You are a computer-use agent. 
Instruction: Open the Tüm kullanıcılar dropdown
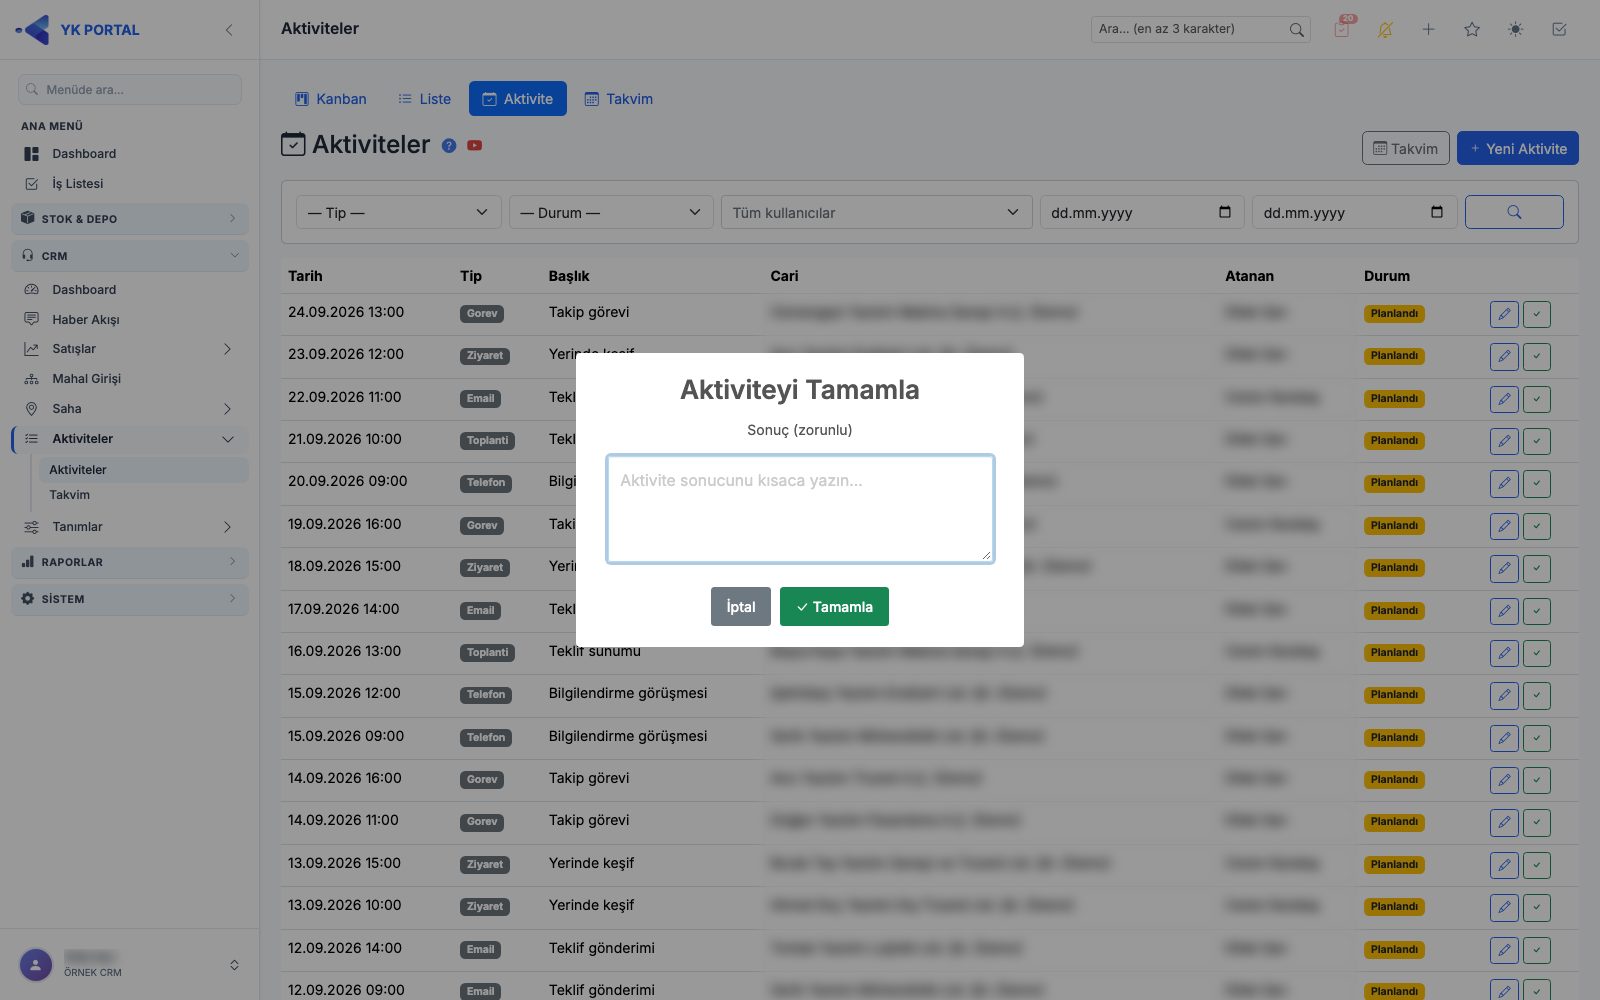point(876,212)
